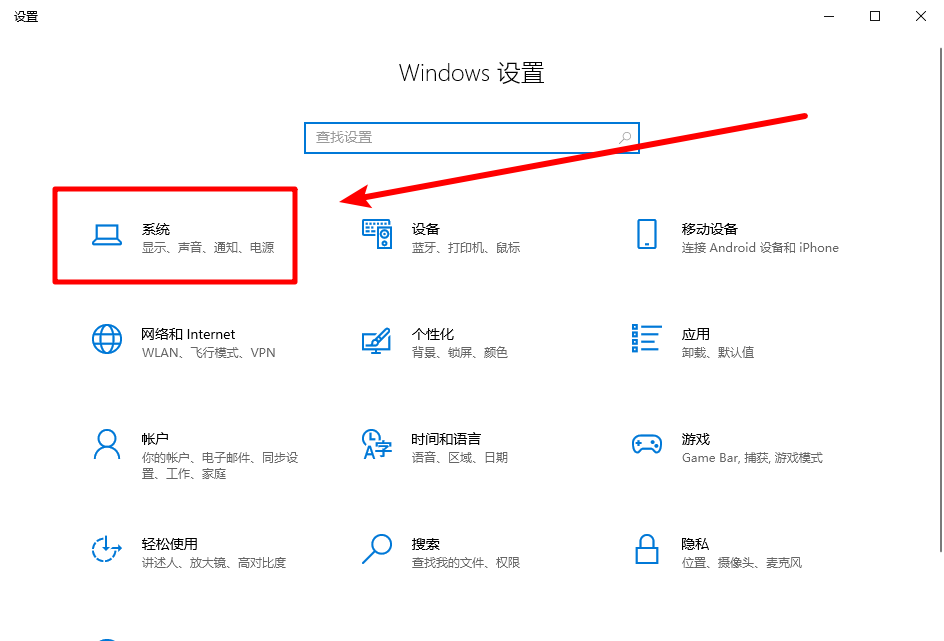Close the 设置 window
944x641 pixels.
point(921,16)
